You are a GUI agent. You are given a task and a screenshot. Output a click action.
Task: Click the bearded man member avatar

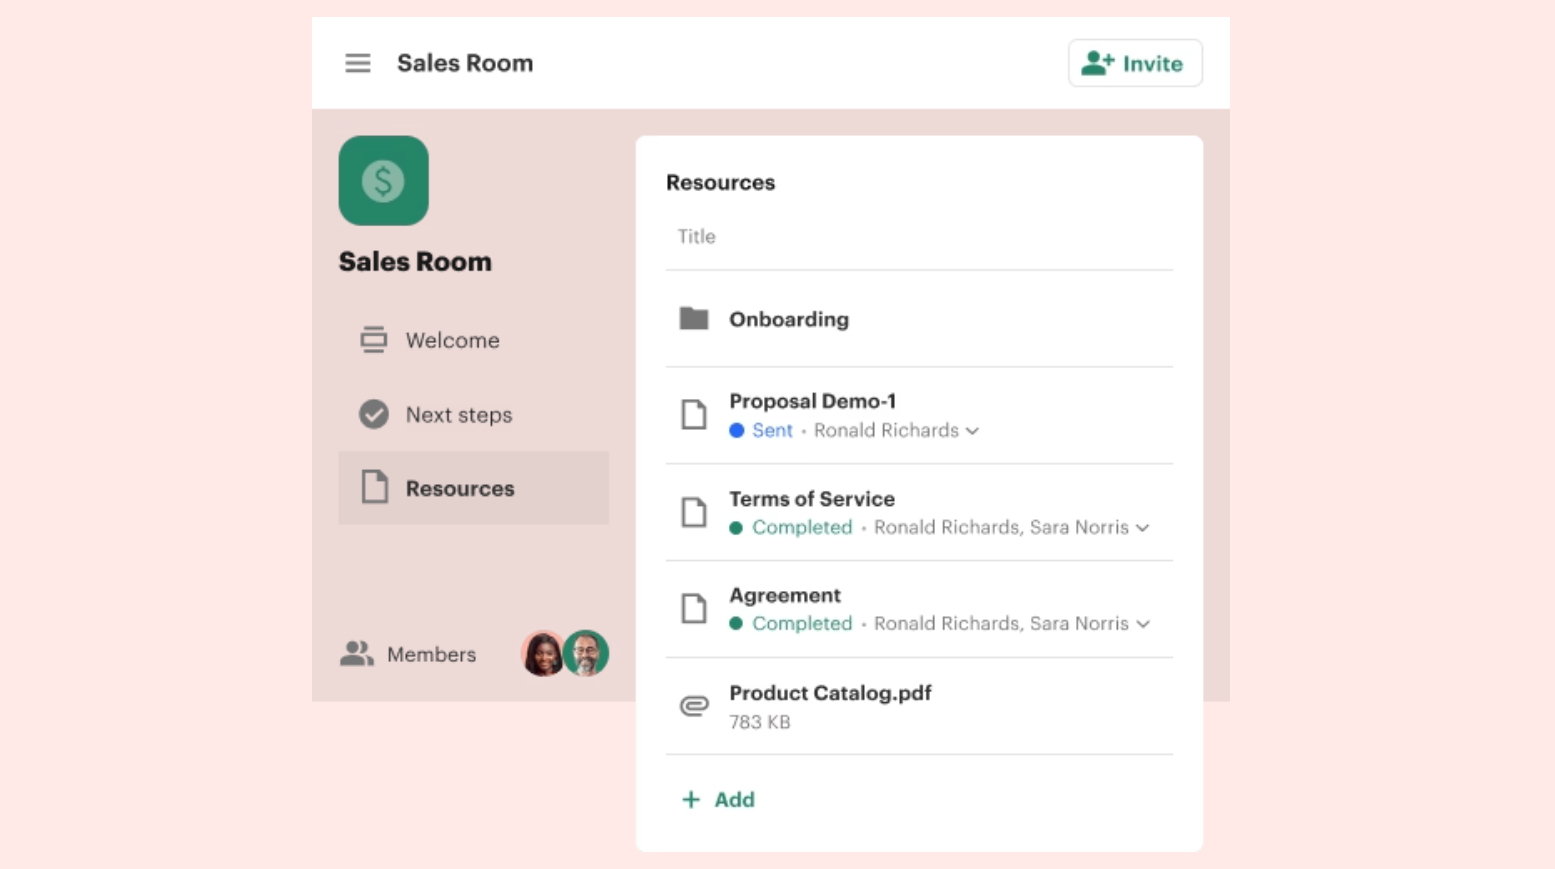coord(586,654)
